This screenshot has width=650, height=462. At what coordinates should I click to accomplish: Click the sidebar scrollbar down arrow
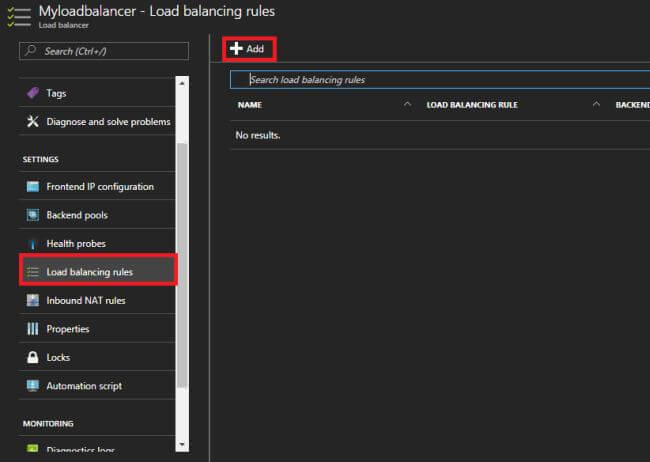(x=182, y=444)
